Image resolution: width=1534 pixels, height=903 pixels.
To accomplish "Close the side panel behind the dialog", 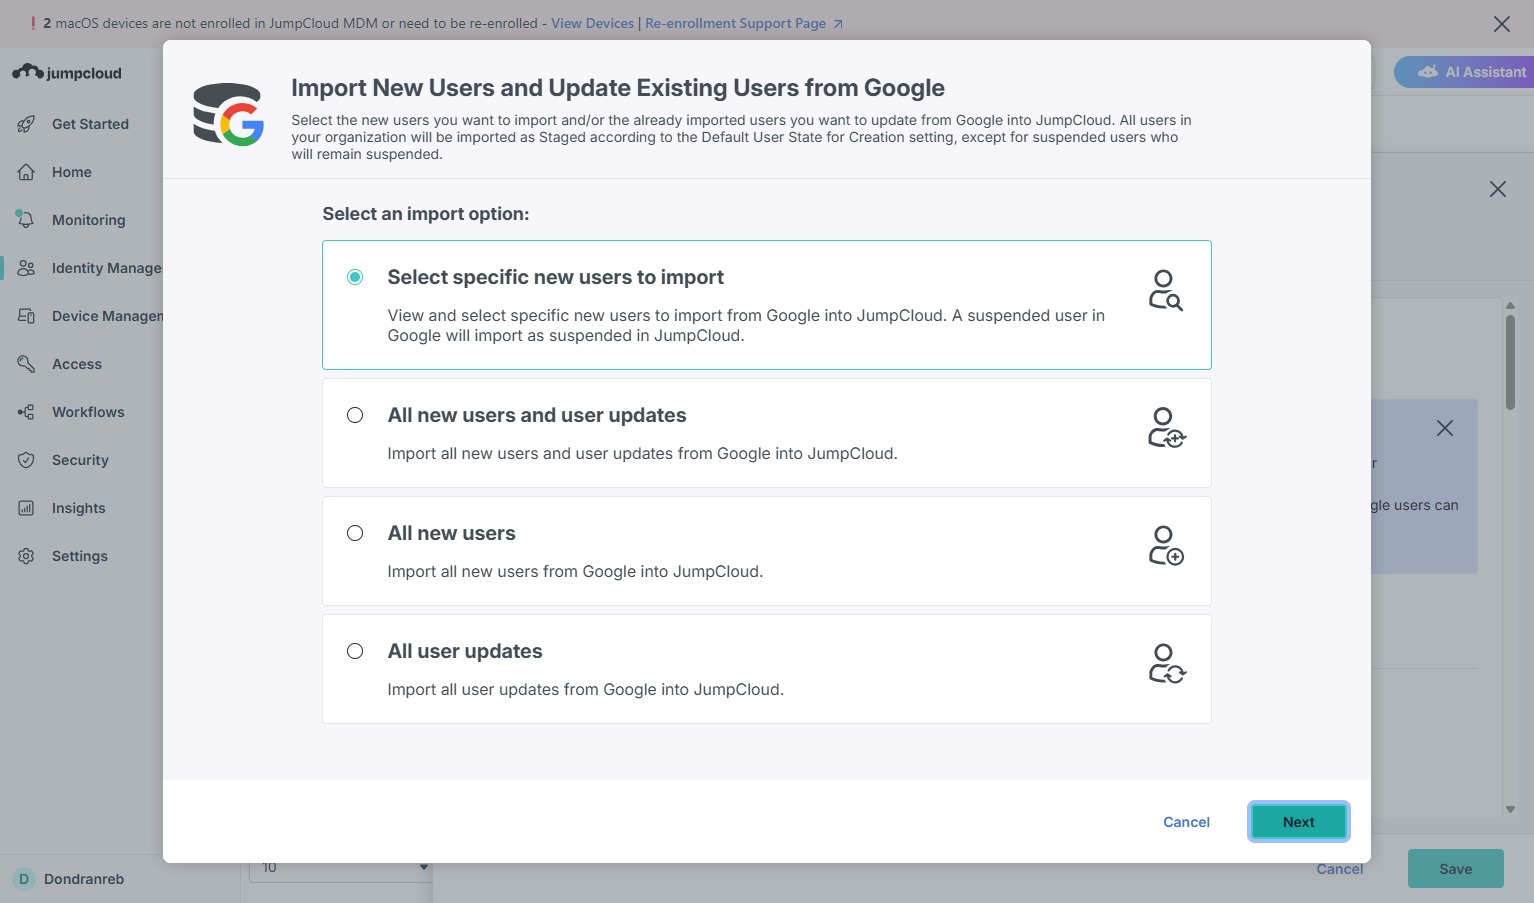I will [x=1497, y=189].
